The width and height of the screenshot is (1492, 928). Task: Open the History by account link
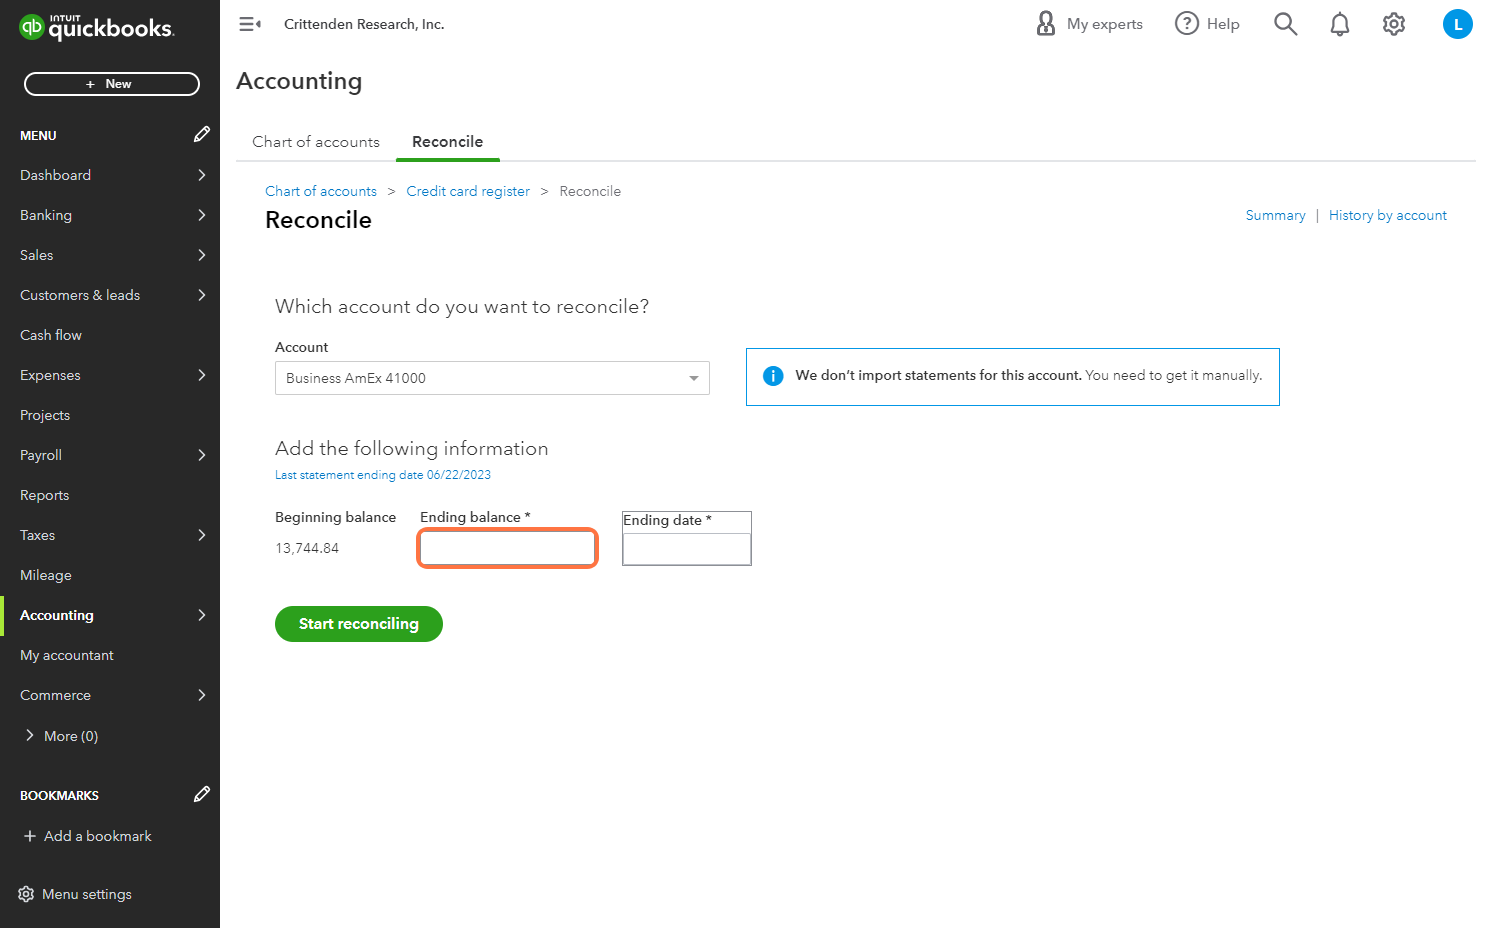[x=1388, y=215]
